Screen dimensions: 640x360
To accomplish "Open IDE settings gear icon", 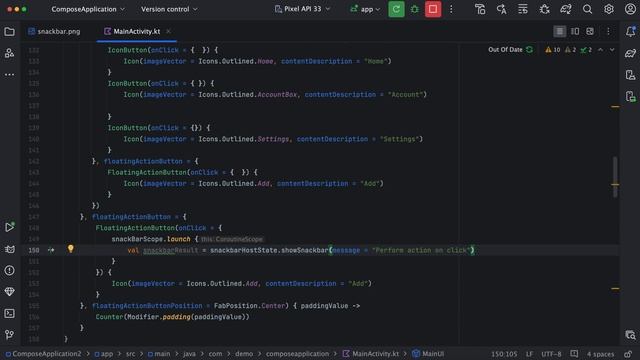I will [x=609, y=9].
